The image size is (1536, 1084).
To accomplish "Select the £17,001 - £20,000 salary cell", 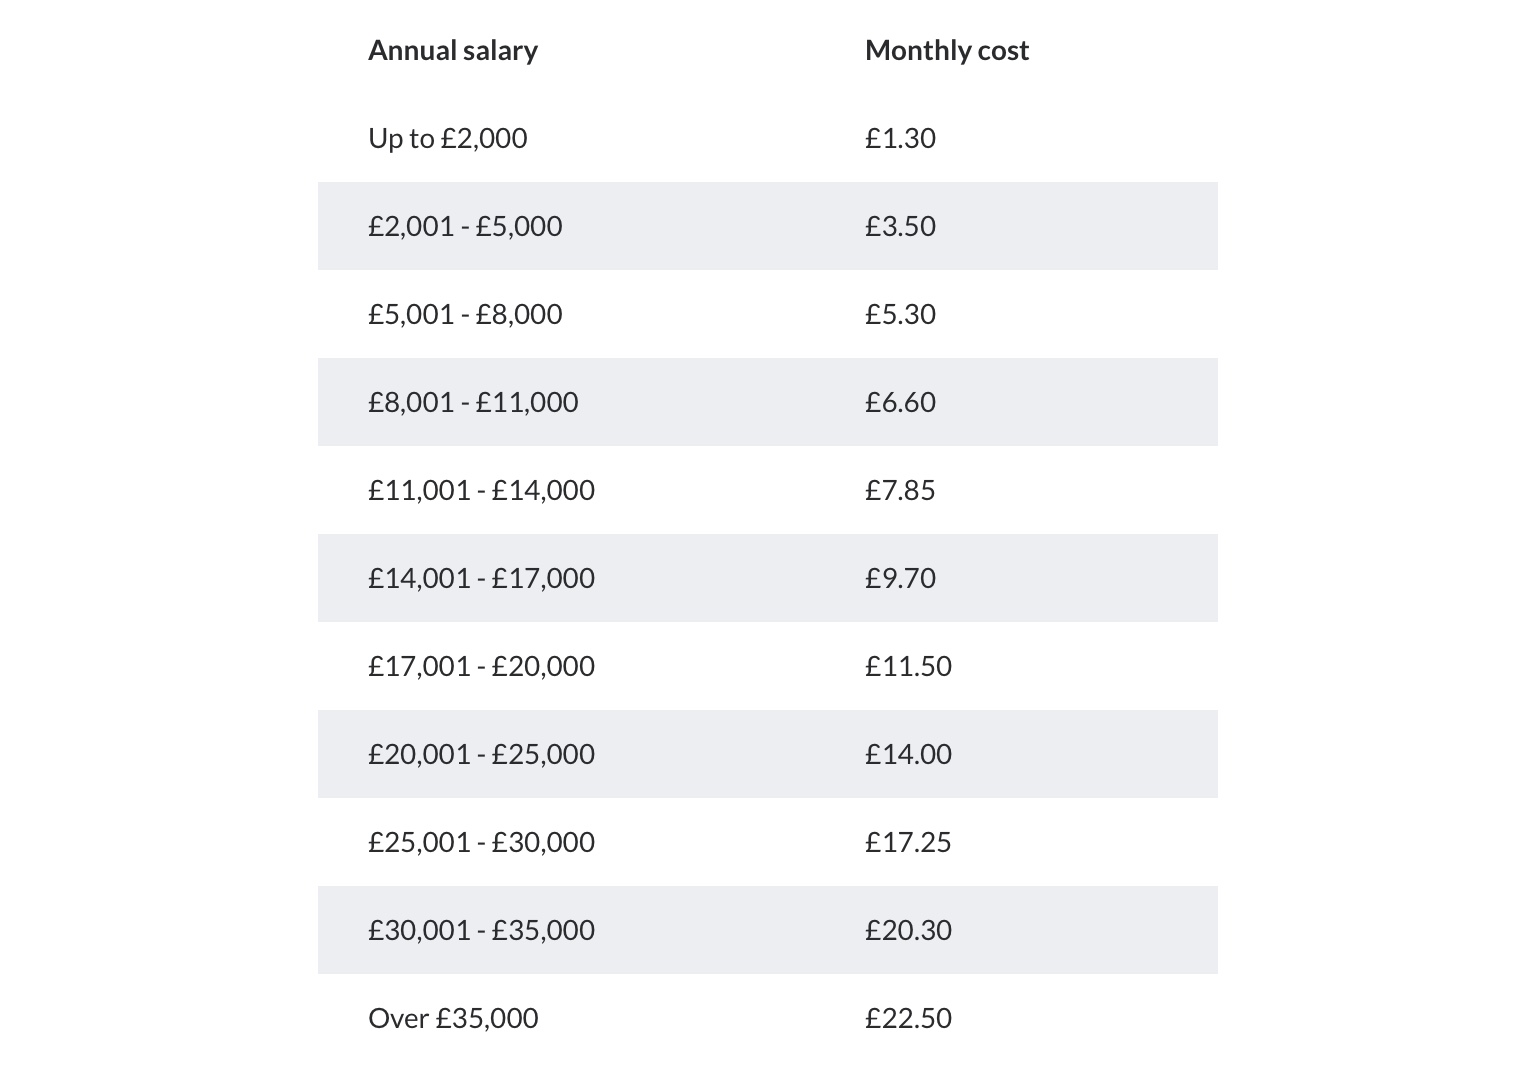I will click(x=481, y=666).
